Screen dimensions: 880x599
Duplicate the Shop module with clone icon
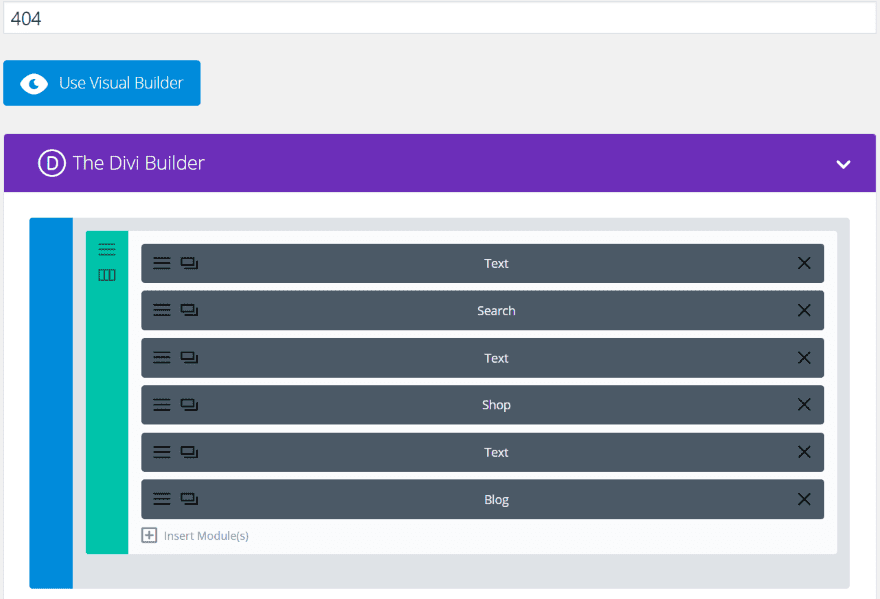coord(189,405)
